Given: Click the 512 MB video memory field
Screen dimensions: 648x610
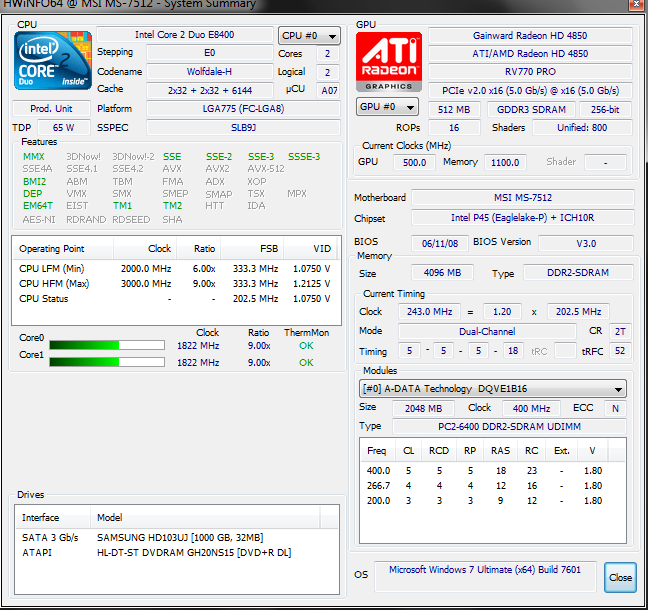Looking at the screenshot, I should click(454, 110).
